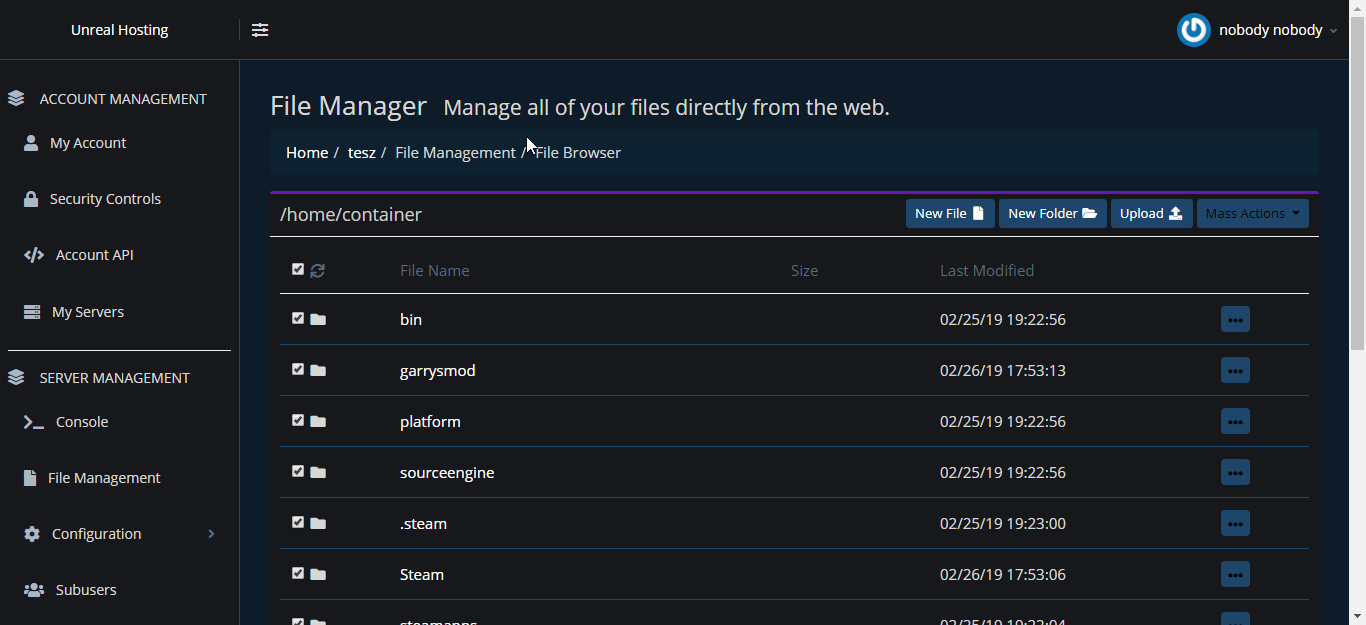This screenshot has width=1366, height=625.
Task: Click the Home breadcrumb link
Action: 307,152
